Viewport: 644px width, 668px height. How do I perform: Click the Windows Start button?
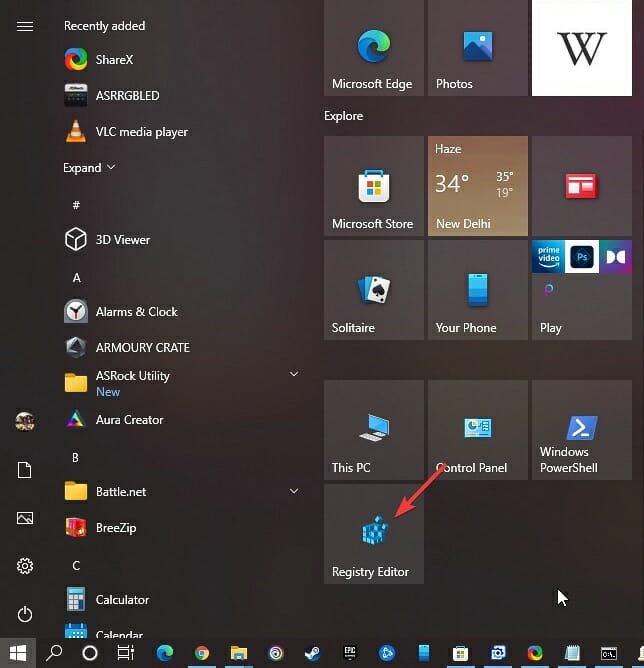coord(17,653)
